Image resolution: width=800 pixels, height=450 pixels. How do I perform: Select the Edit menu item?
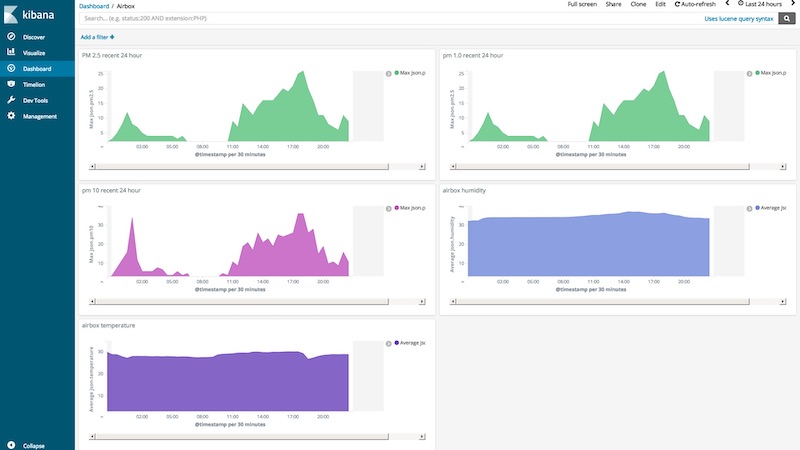660,4
